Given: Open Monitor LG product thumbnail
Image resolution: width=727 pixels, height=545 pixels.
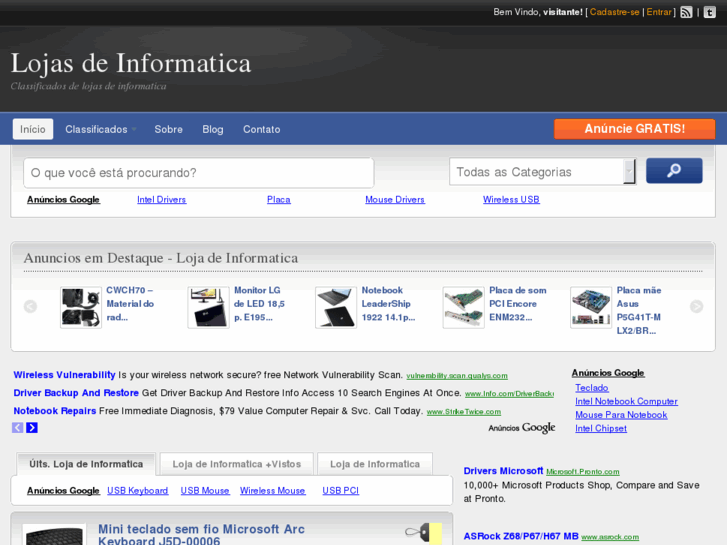Looking at the screenshot, I should pyautogui.click(x=208, y=307).
